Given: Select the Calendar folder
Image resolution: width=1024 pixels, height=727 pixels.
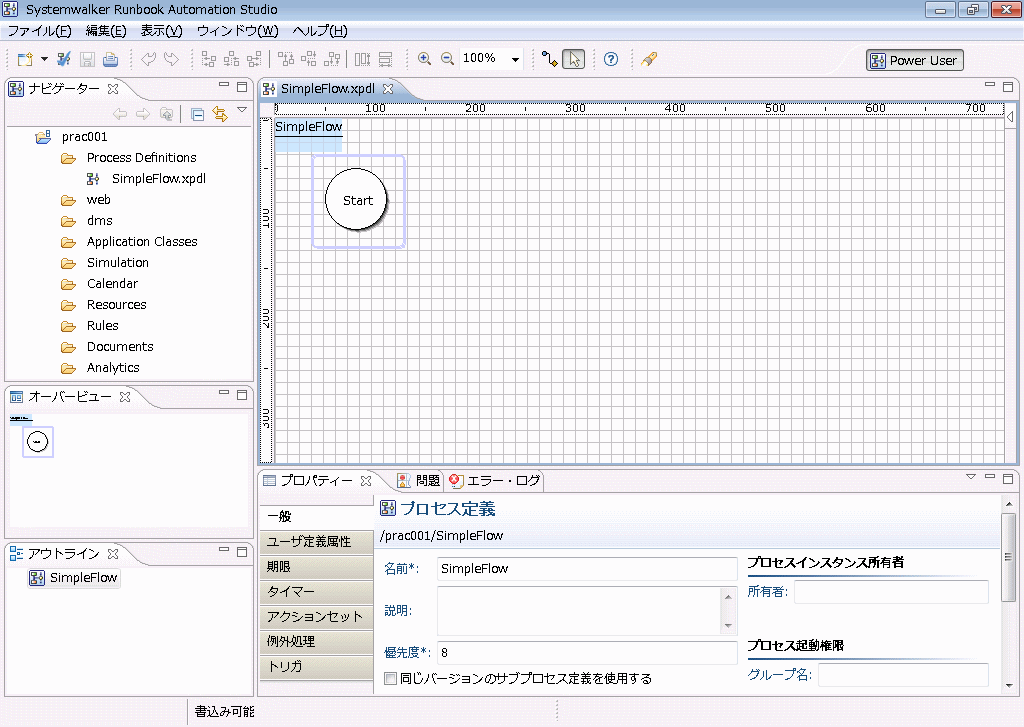Looking at the screenshot, I should [112, 283].
